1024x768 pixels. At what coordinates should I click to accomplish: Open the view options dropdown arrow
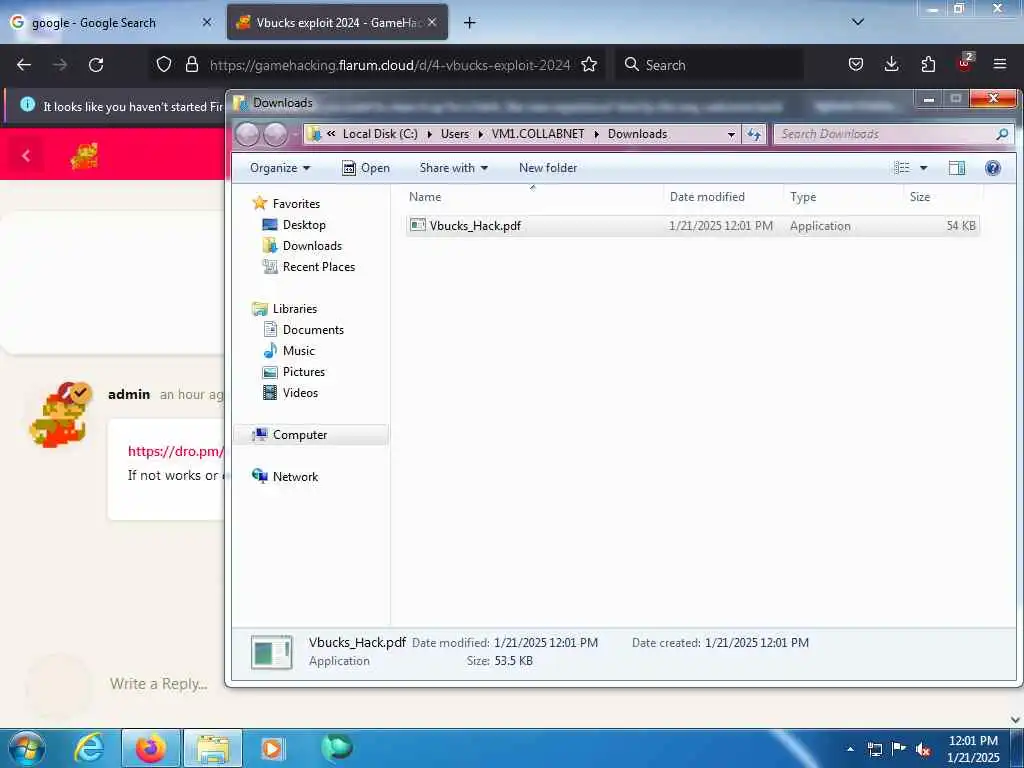pos(923,168)
